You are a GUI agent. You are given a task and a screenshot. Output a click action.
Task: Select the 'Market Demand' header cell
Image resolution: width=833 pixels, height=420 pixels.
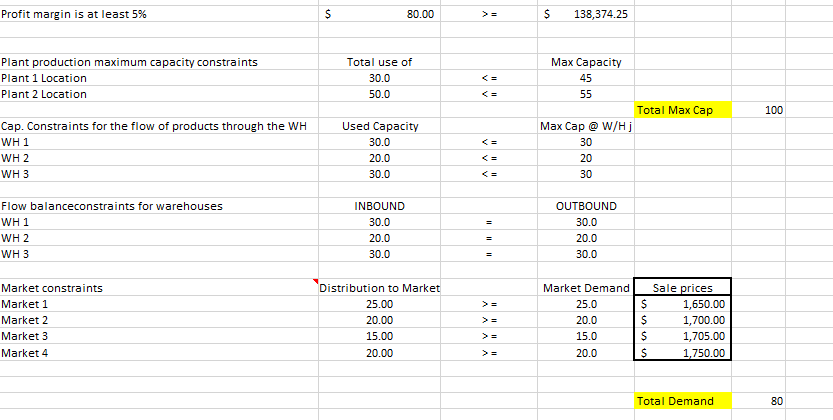tap(586, 288)
